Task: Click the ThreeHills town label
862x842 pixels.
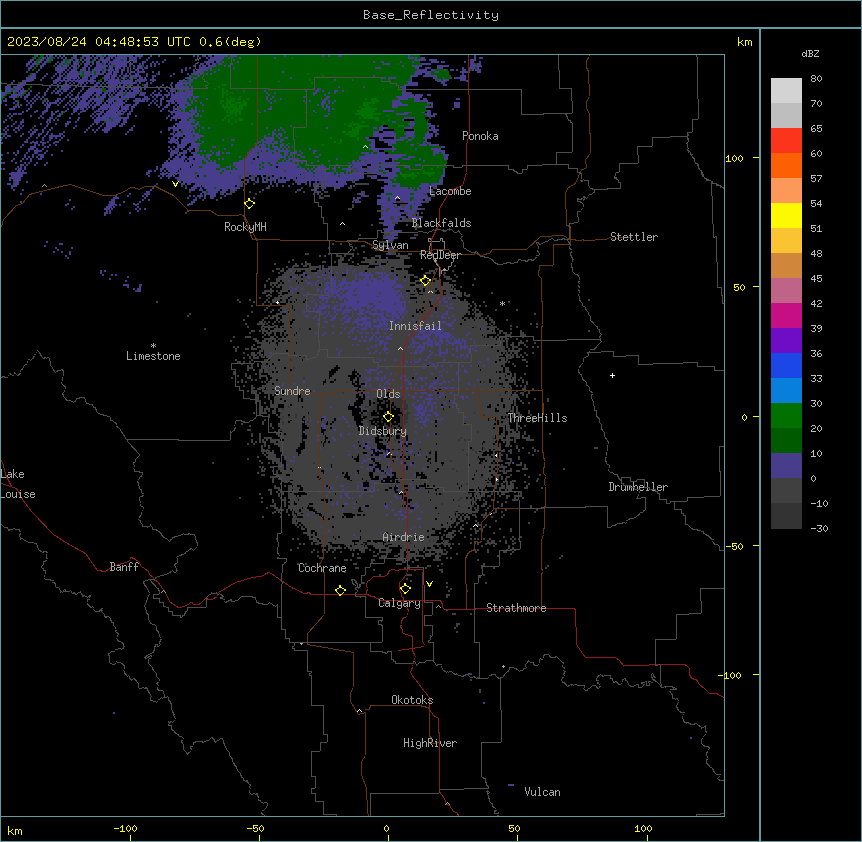Action: pos(537,418)
